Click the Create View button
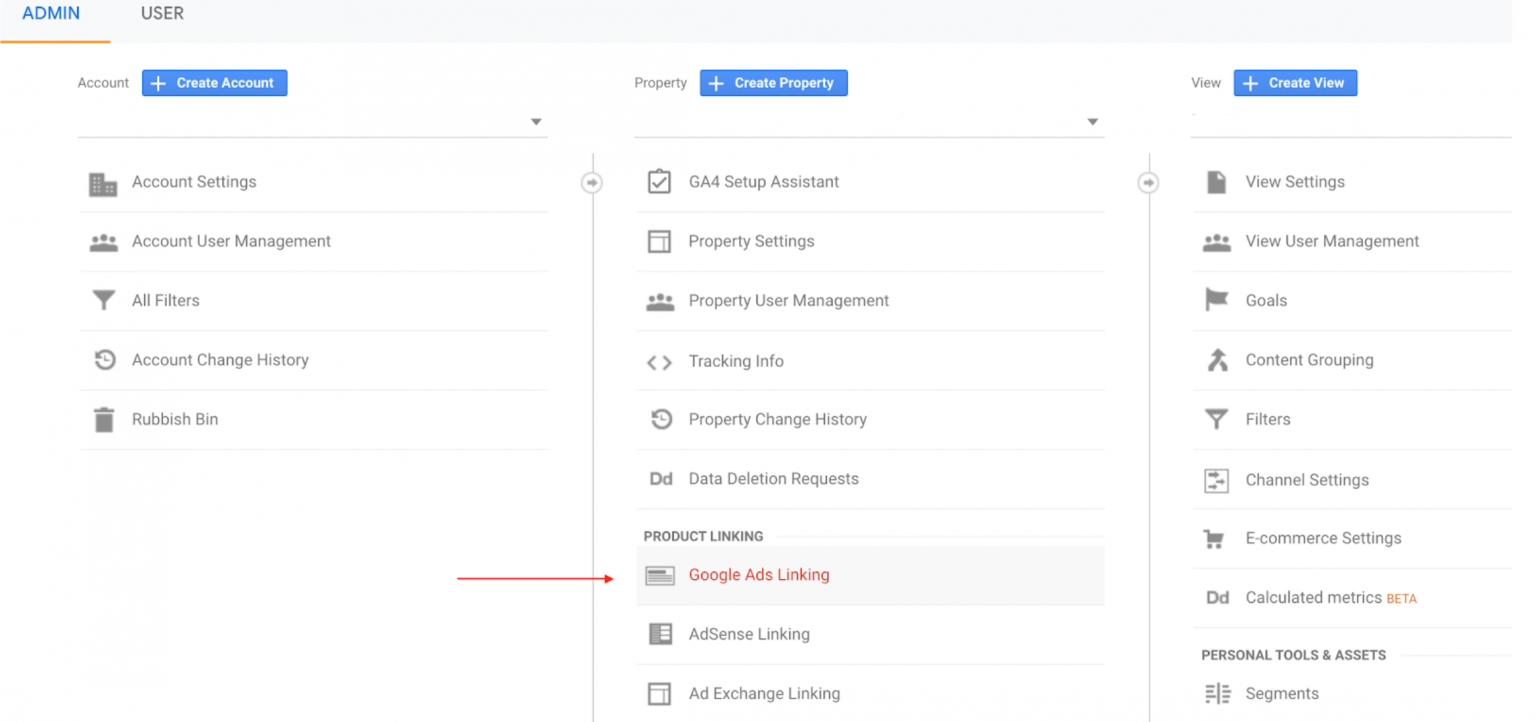Viewport: 1536px width, 722px height. pos(1295,83)
